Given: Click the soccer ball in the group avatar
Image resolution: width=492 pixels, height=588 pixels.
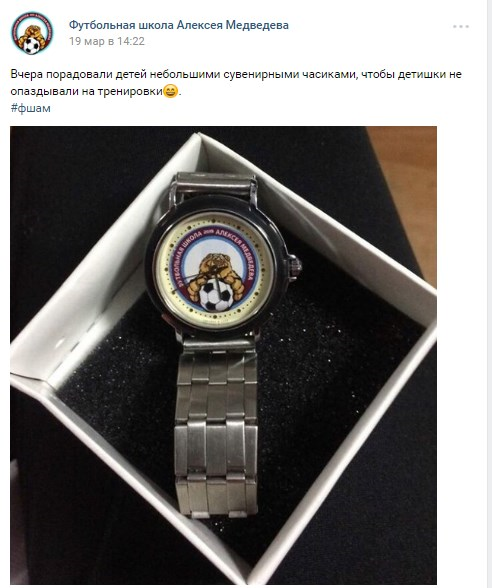Looking at the screenshot, I should point(32,45).
